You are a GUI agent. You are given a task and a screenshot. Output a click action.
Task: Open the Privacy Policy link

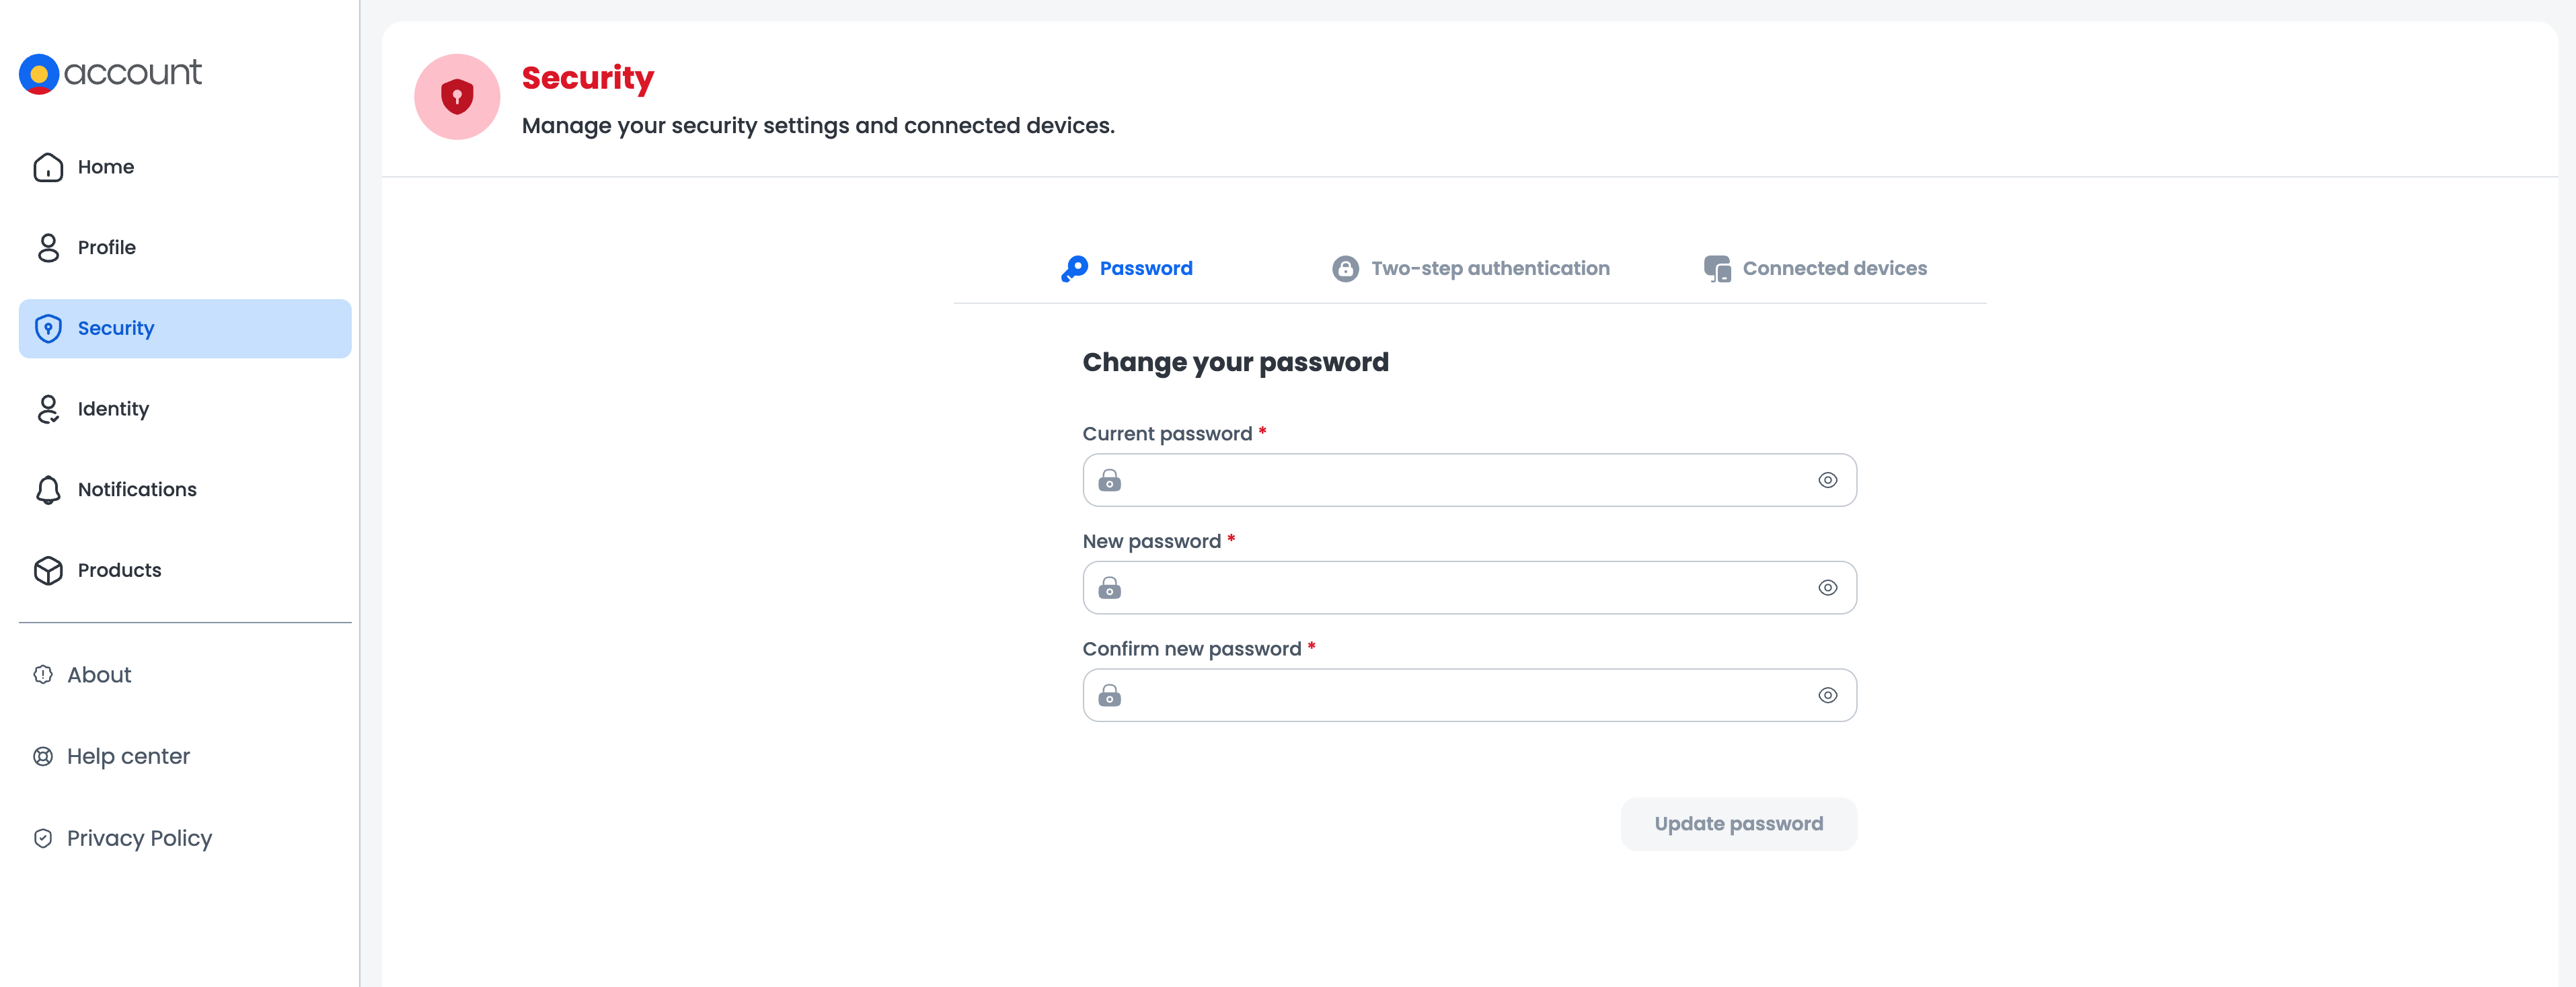139,838
